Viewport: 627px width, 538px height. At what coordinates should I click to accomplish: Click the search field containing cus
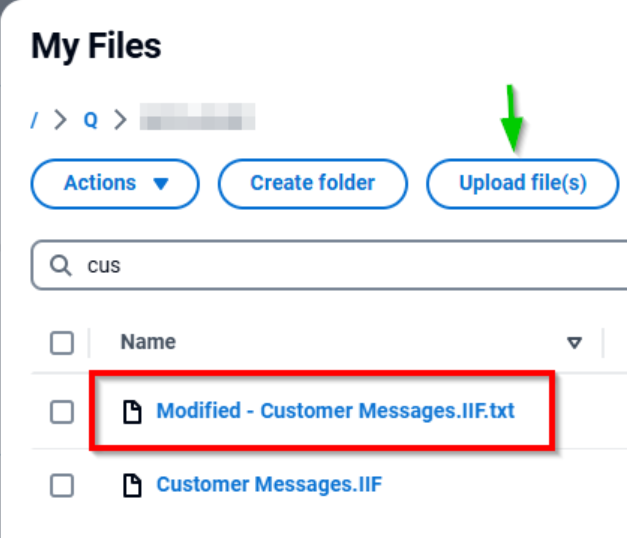tap(340, 266)
